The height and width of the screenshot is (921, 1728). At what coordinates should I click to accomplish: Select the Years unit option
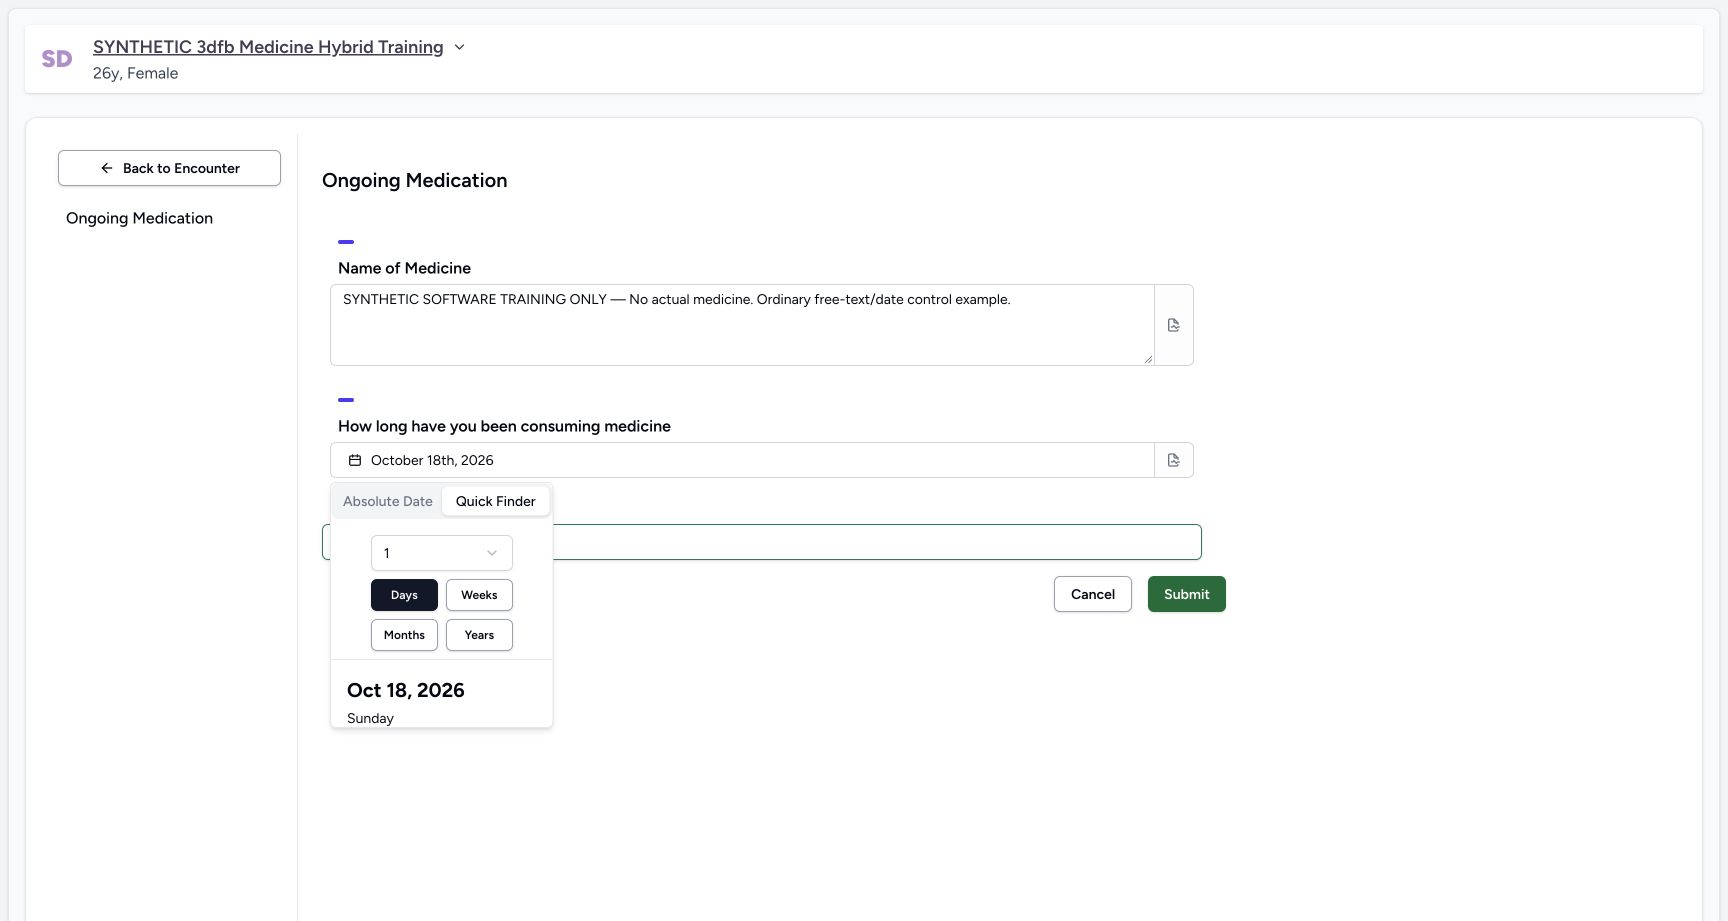pyautogui.click(x=479, y=635)
